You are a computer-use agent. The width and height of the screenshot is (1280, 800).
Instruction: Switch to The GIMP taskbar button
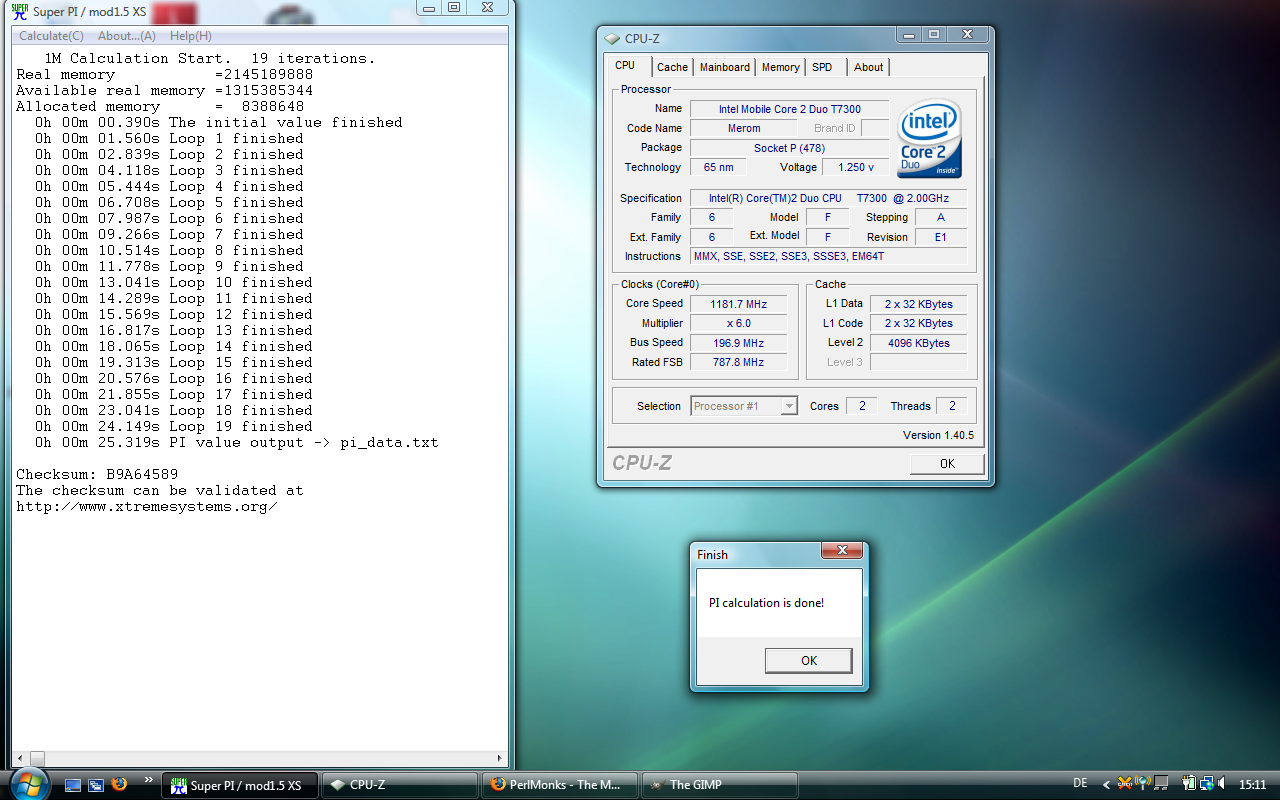tap(718, 785)
